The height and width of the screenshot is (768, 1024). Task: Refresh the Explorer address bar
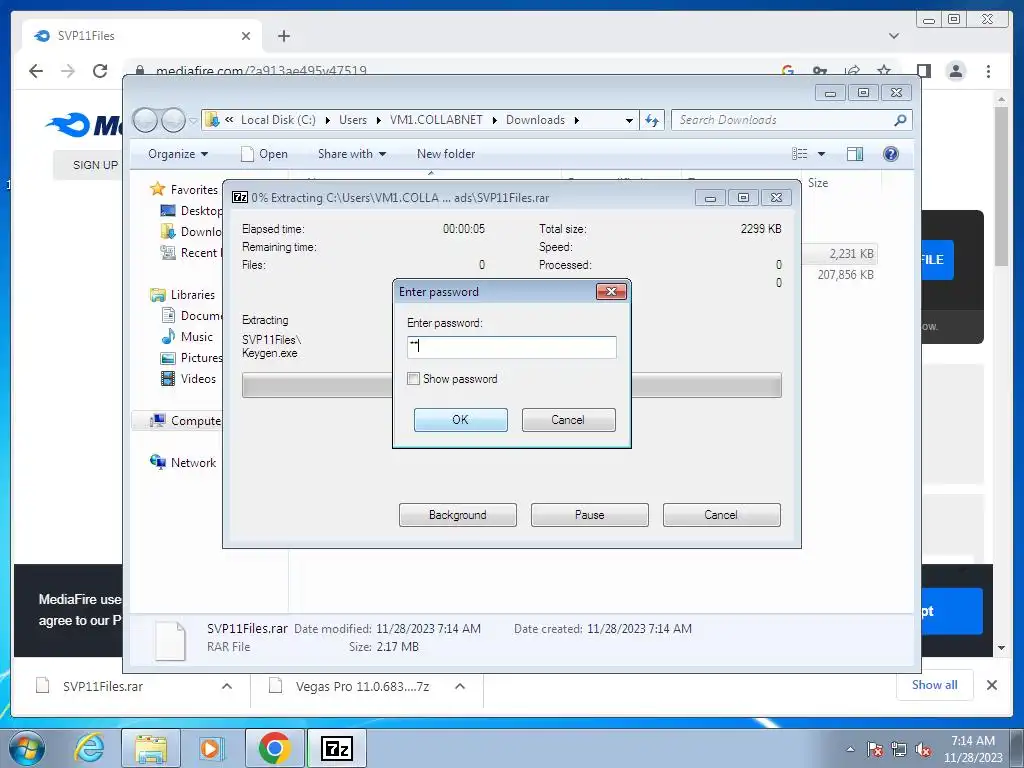pos(652,120)
